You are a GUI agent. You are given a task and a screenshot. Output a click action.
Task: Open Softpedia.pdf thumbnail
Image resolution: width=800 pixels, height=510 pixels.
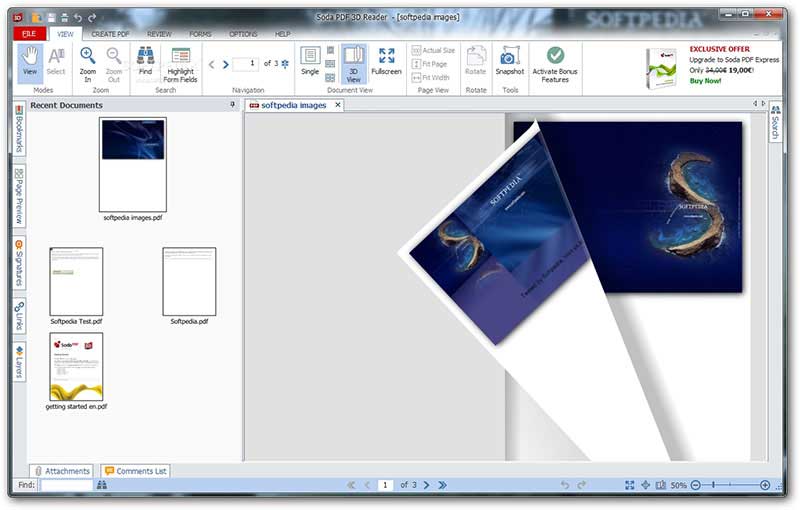point(189,282)
